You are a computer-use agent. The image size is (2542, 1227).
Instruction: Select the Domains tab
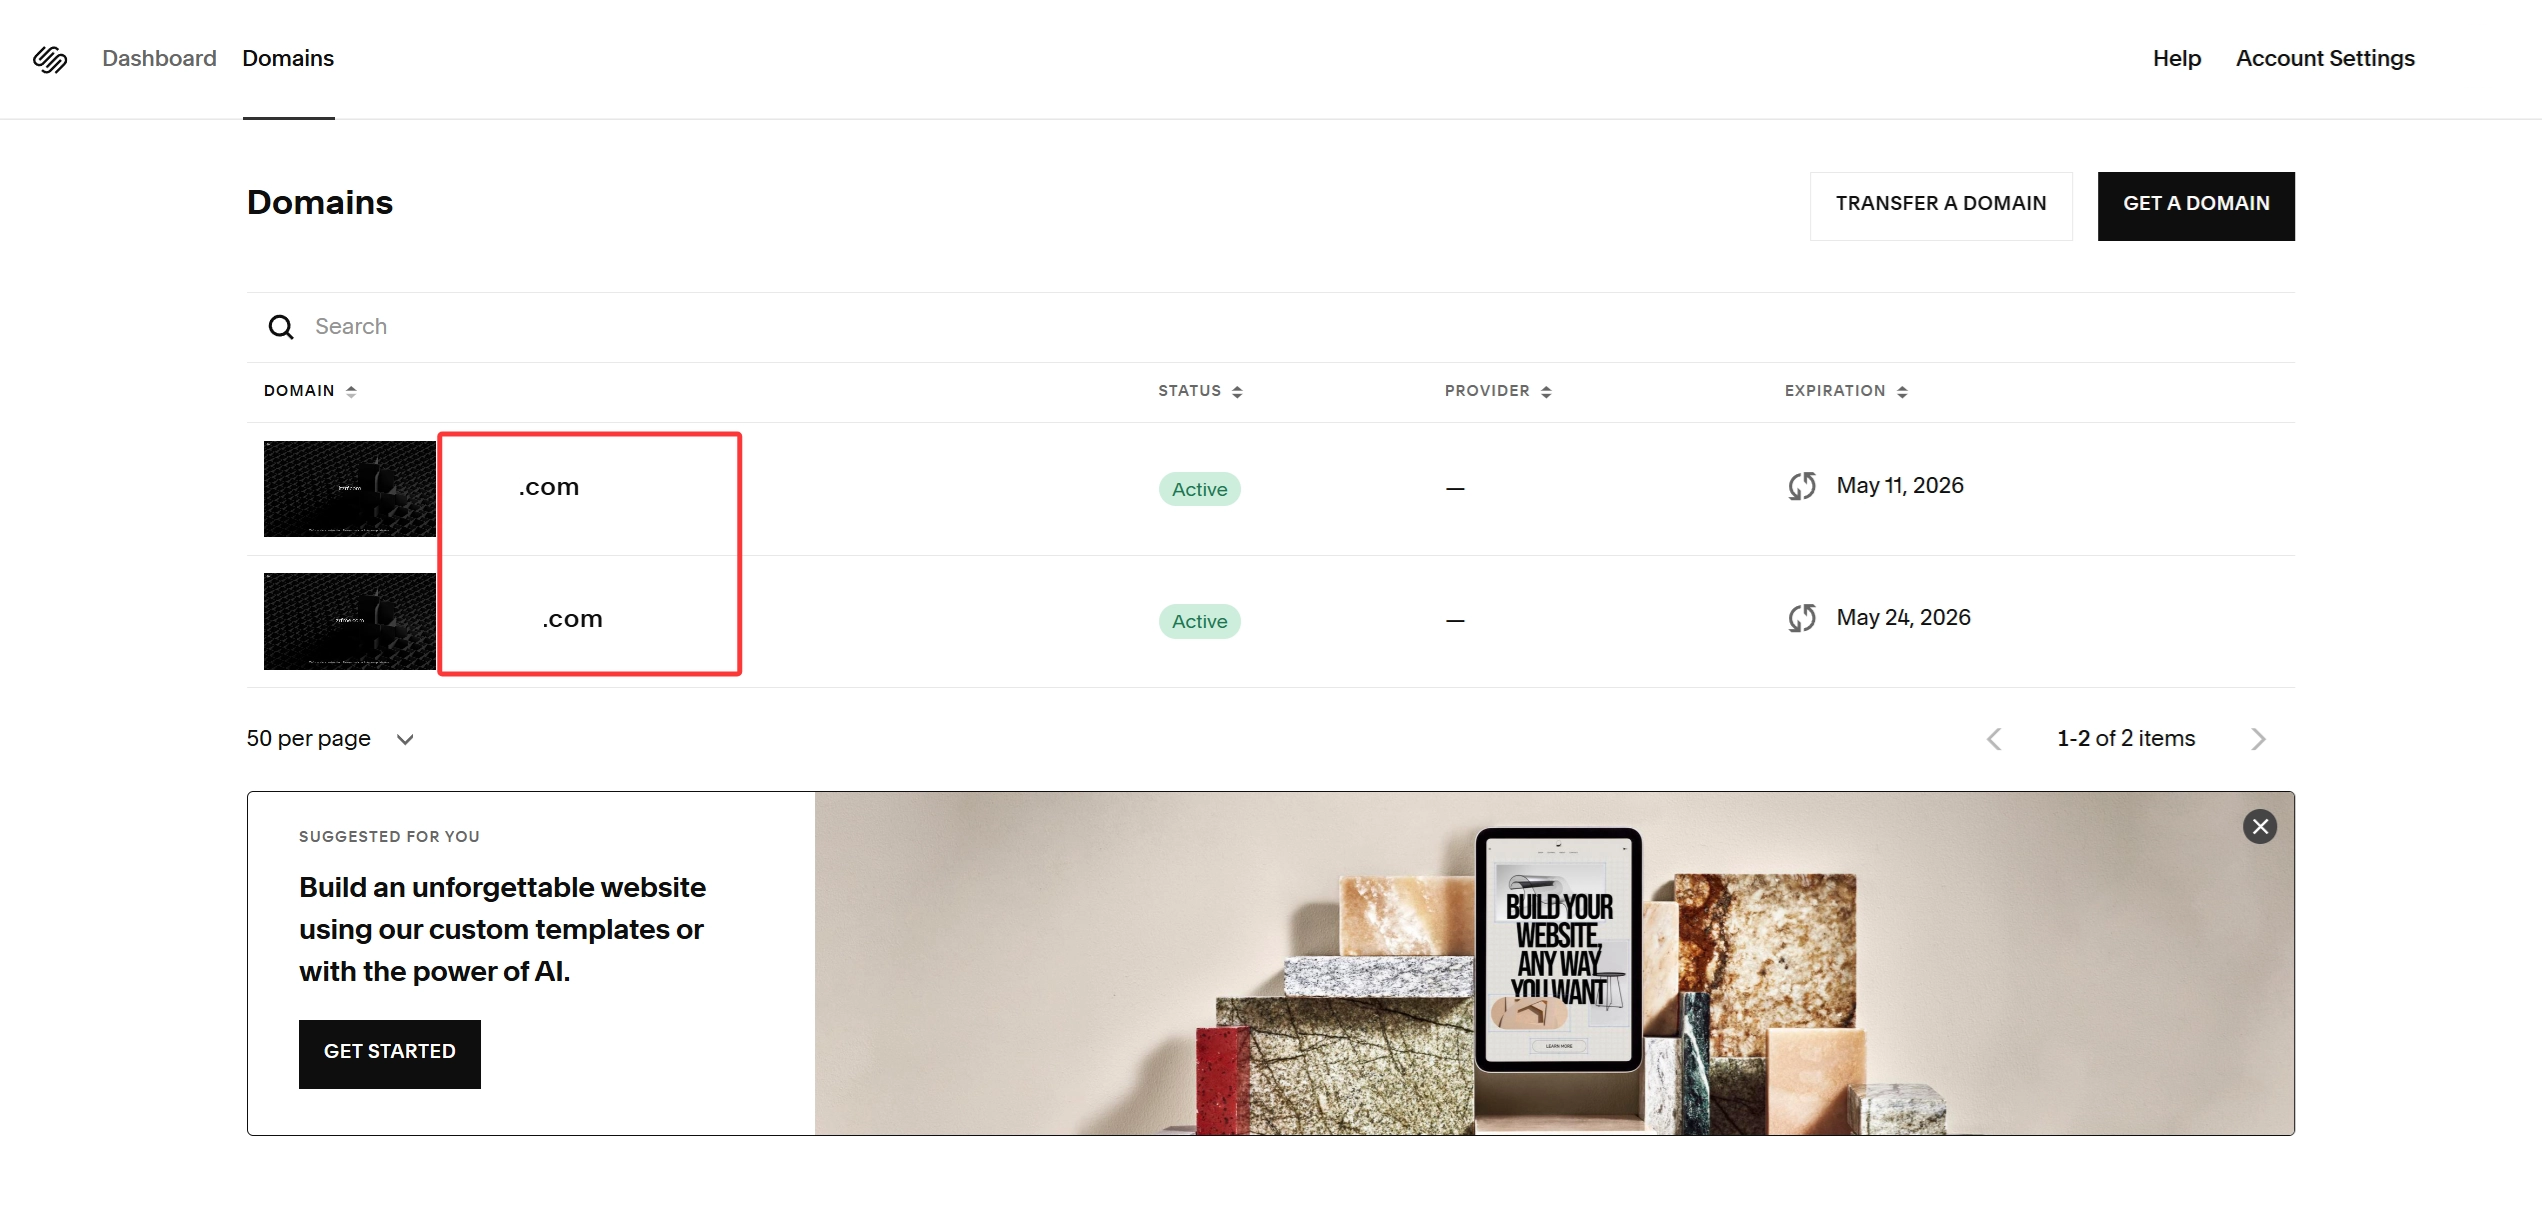(x=288, y=58)
